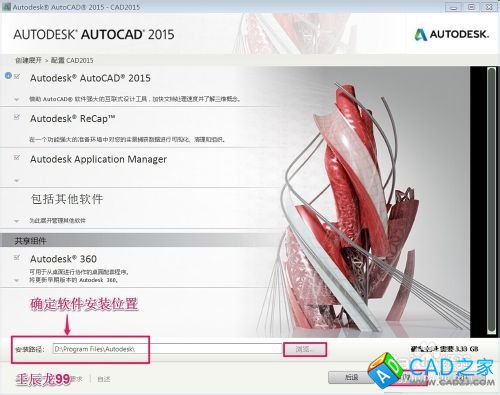Click the vertical scrollbar of the product list
Image resolution: width=500 pixels, height=395 pixels.
491,201
